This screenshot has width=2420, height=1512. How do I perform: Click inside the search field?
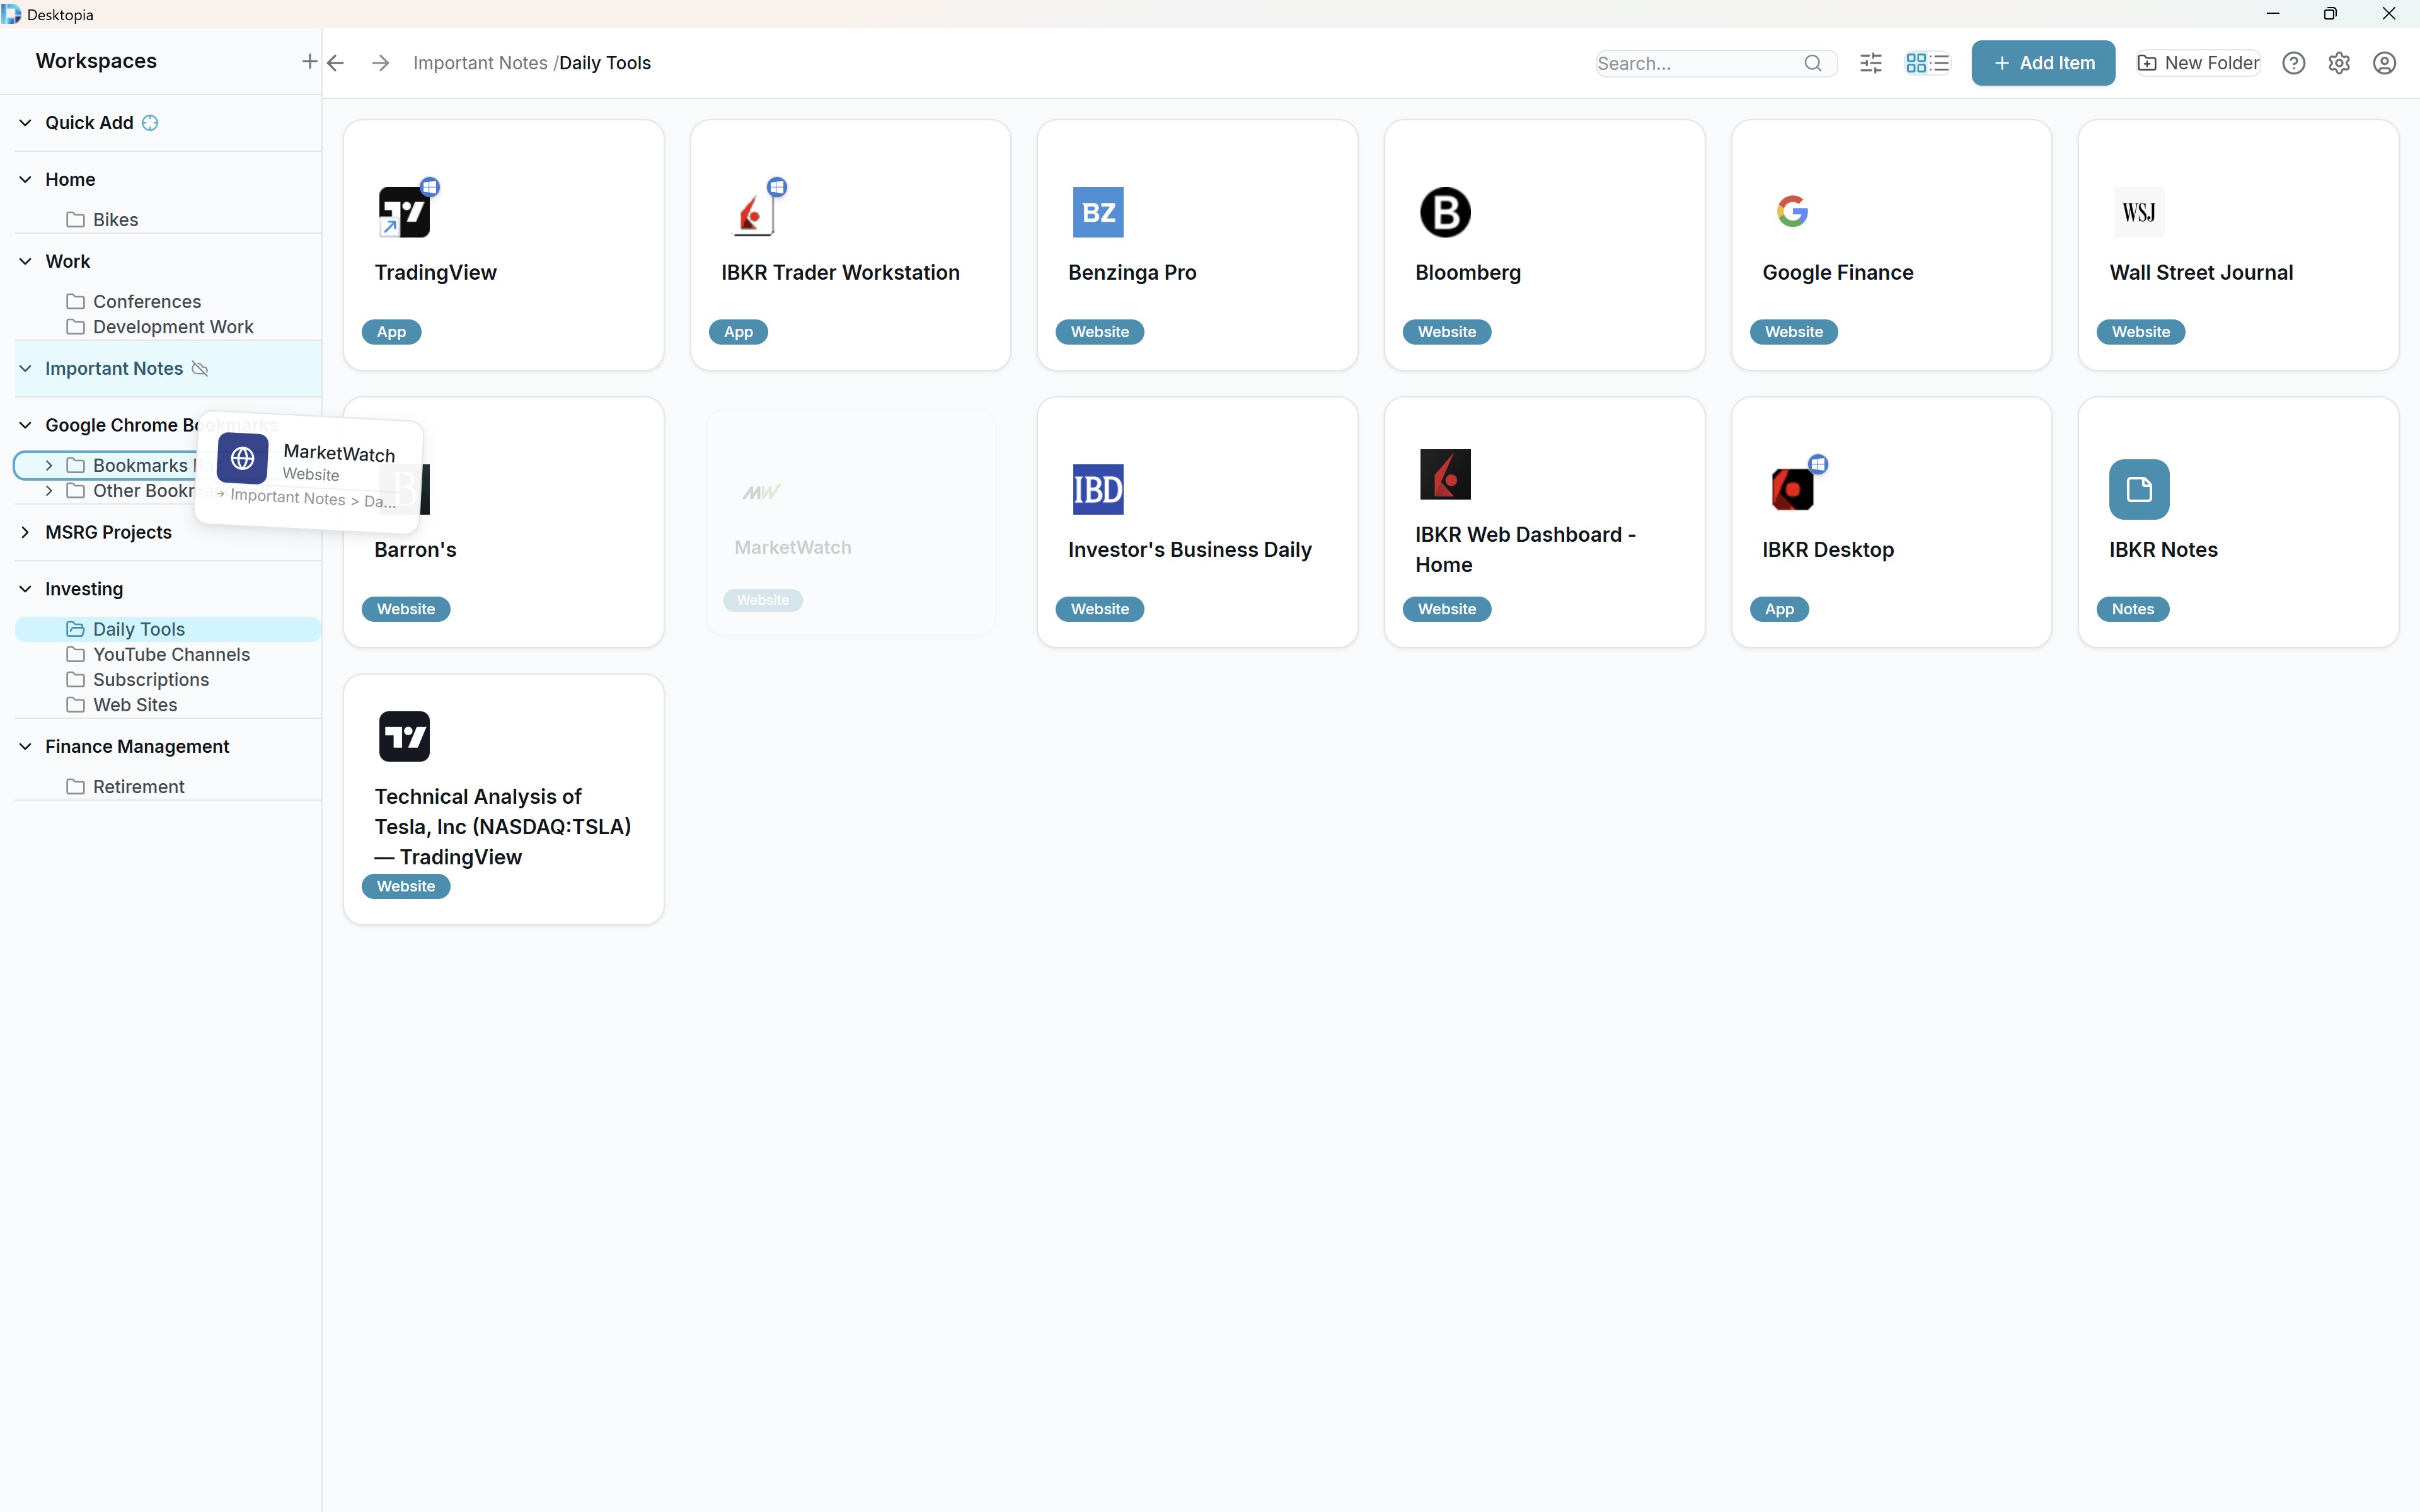click(x=1700, y=62)
